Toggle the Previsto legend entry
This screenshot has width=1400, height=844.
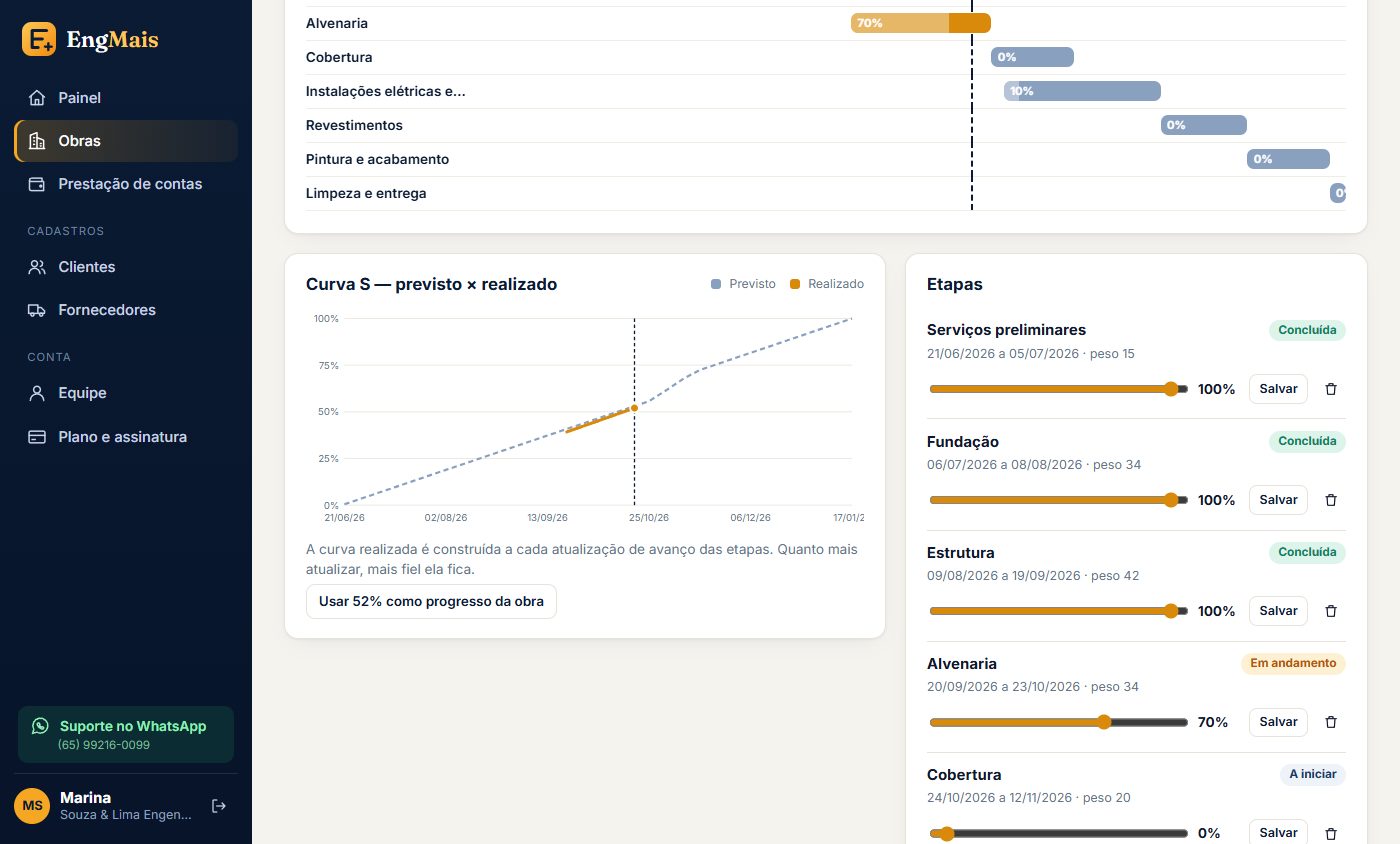(743, 284)
